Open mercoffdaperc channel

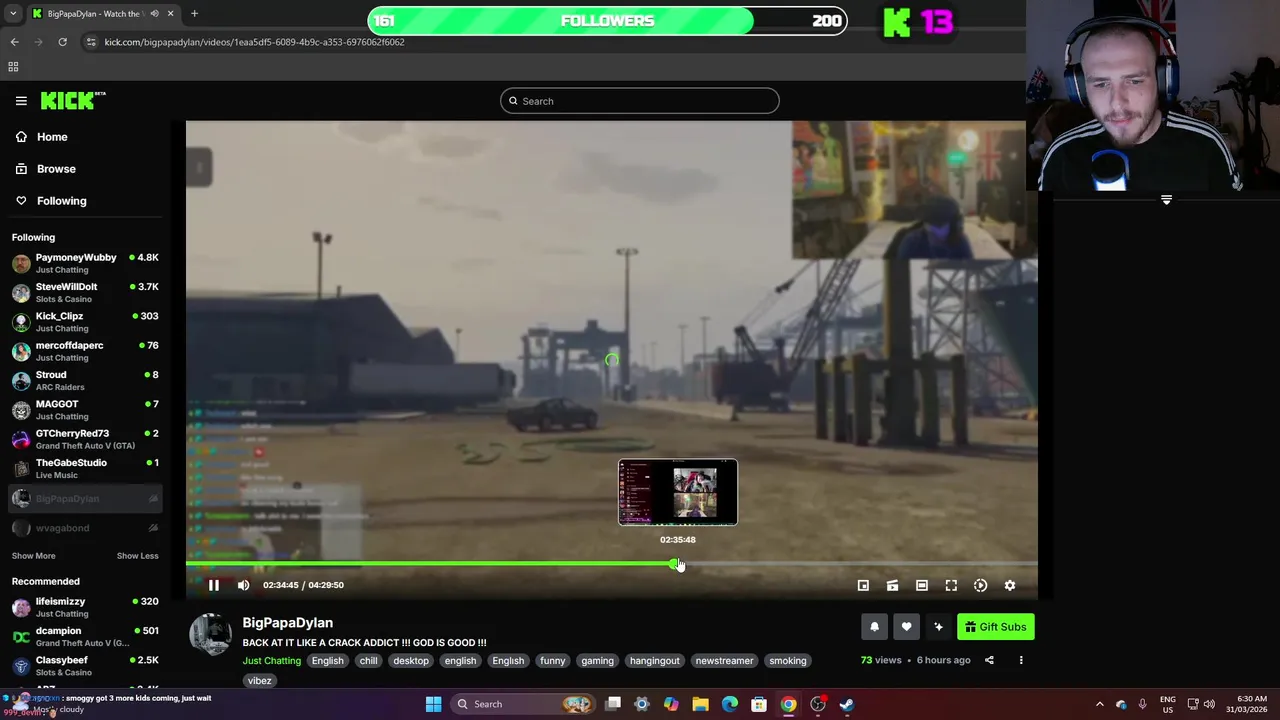[85, 351]
